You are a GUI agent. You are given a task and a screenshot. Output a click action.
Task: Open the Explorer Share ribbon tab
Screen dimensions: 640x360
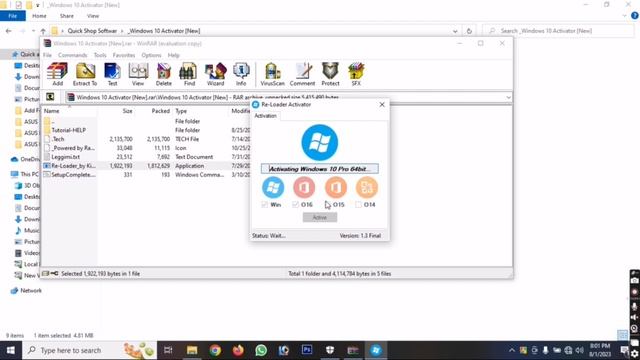pos(67,16)
